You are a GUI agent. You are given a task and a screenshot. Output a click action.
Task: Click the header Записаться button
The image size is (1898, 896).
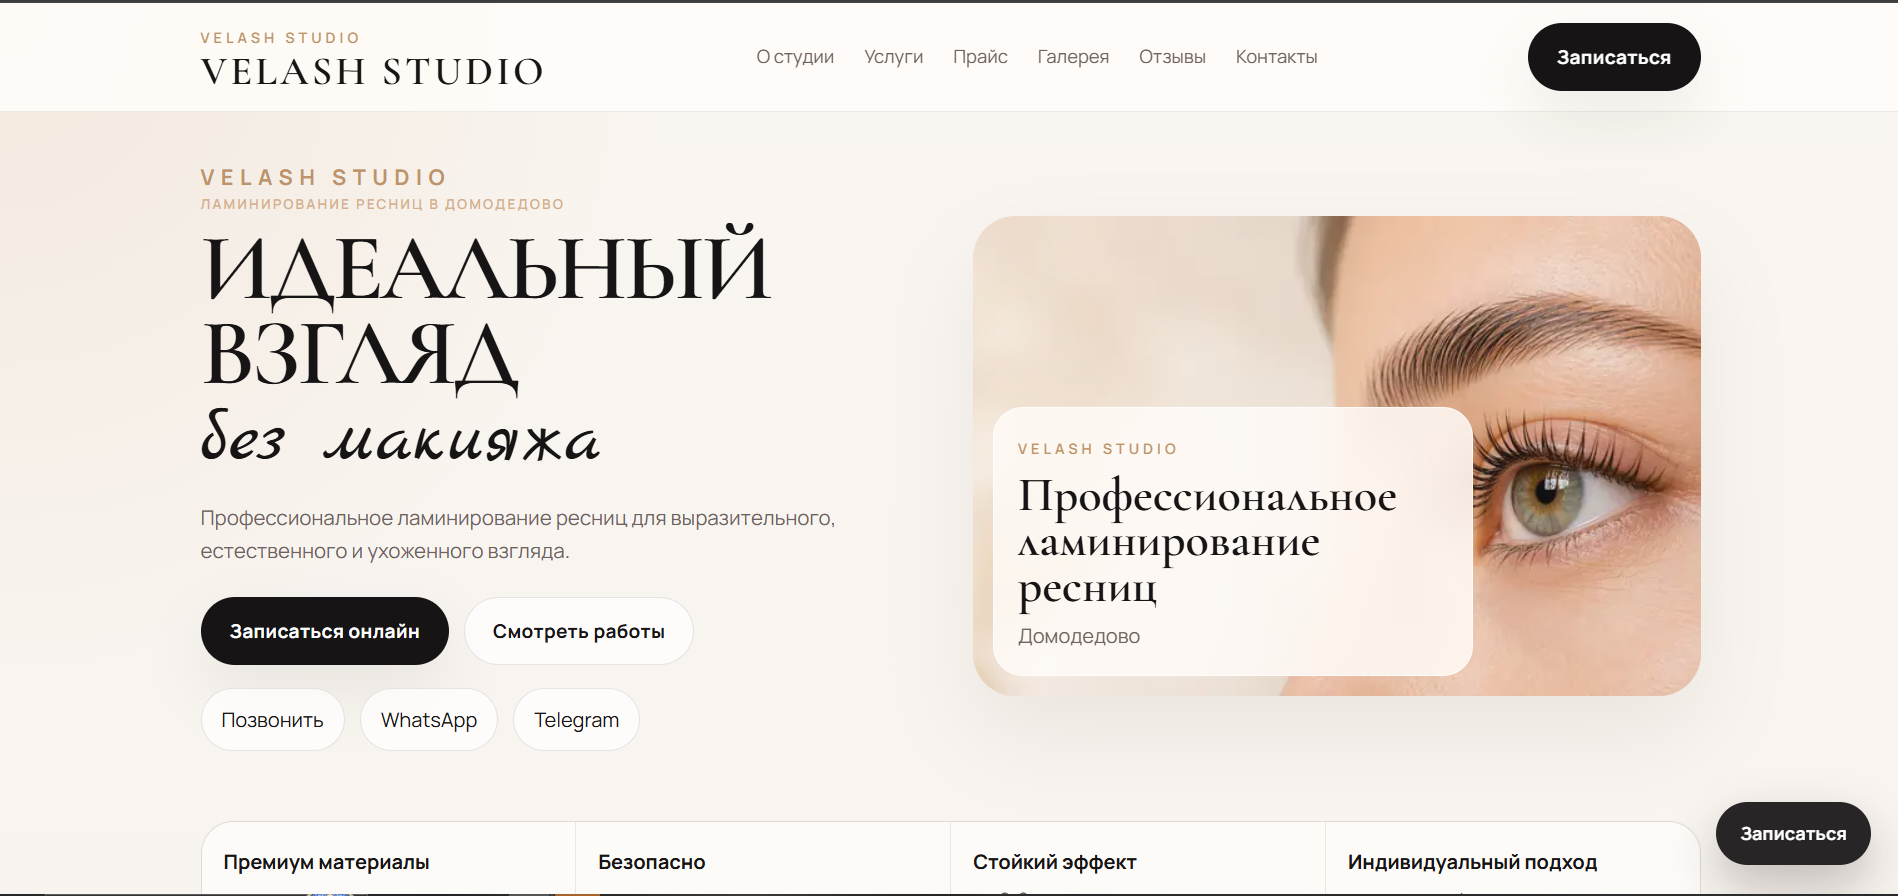(1614, 57)
